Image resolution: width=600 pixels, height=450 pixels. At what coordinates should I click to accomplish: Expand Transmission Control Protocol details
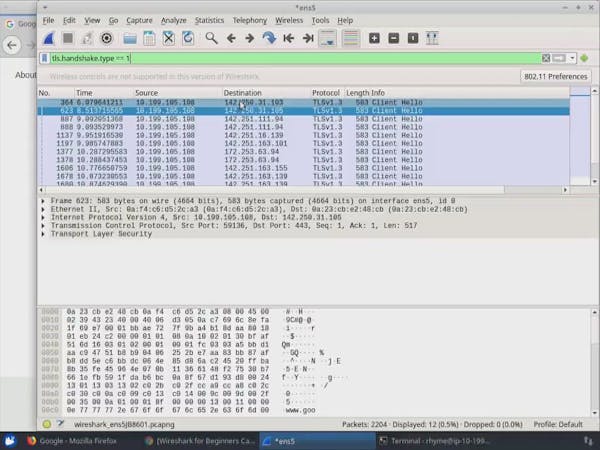pyautogui.click(x=43, y=226)
